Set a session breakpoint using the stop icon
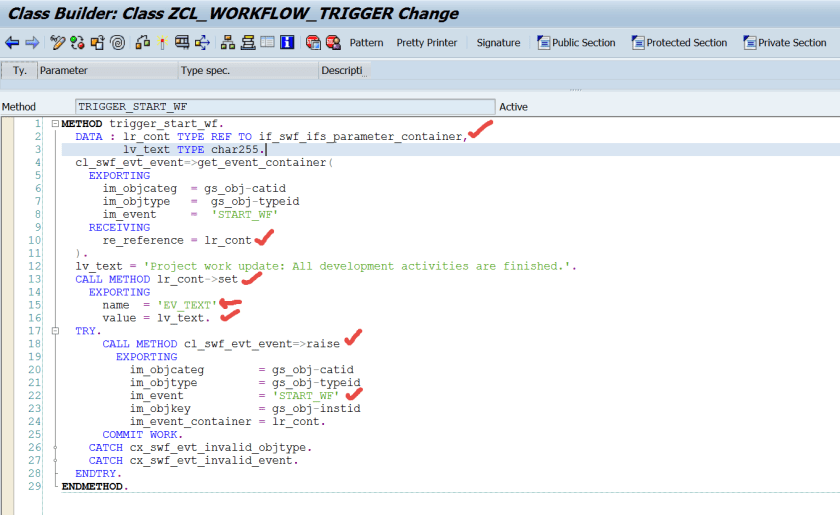This screenshot has width=840, height=515. (313, 43)
